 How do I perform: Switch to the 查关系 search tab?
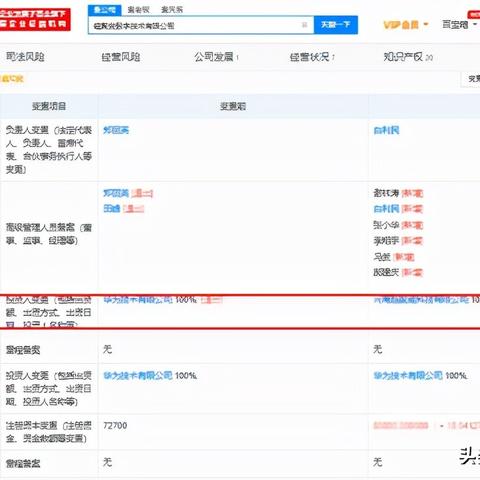tap(172, 10)
